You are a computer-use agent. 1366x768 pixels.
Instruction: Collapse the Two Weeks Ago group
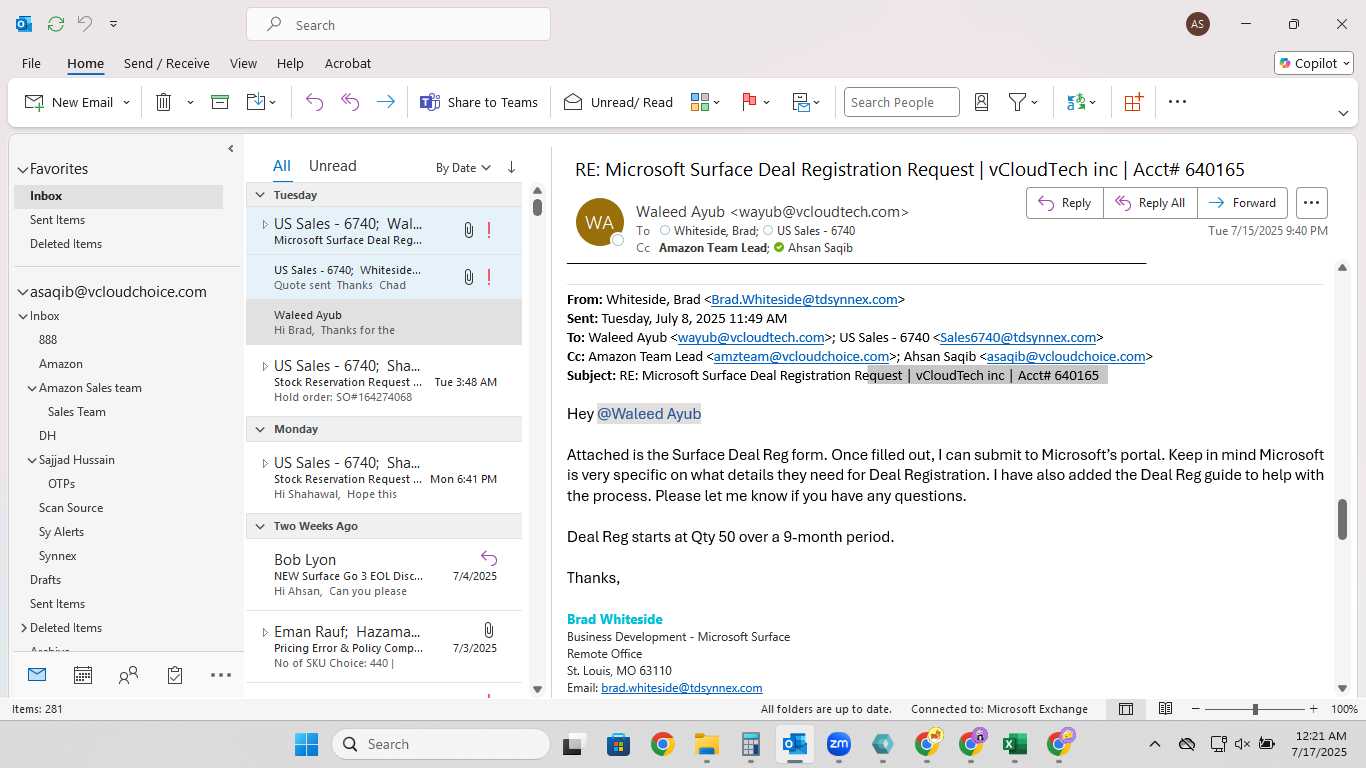260,526
